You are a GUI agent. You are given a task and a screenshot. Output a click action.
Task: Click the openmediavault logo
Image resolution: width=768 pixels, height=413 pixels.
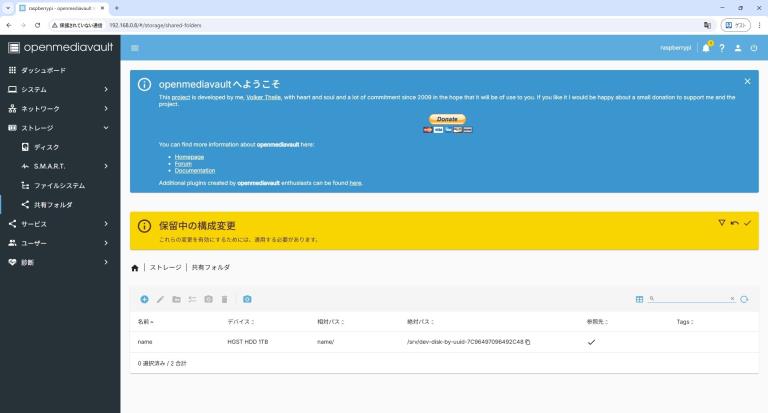point(60,47)
